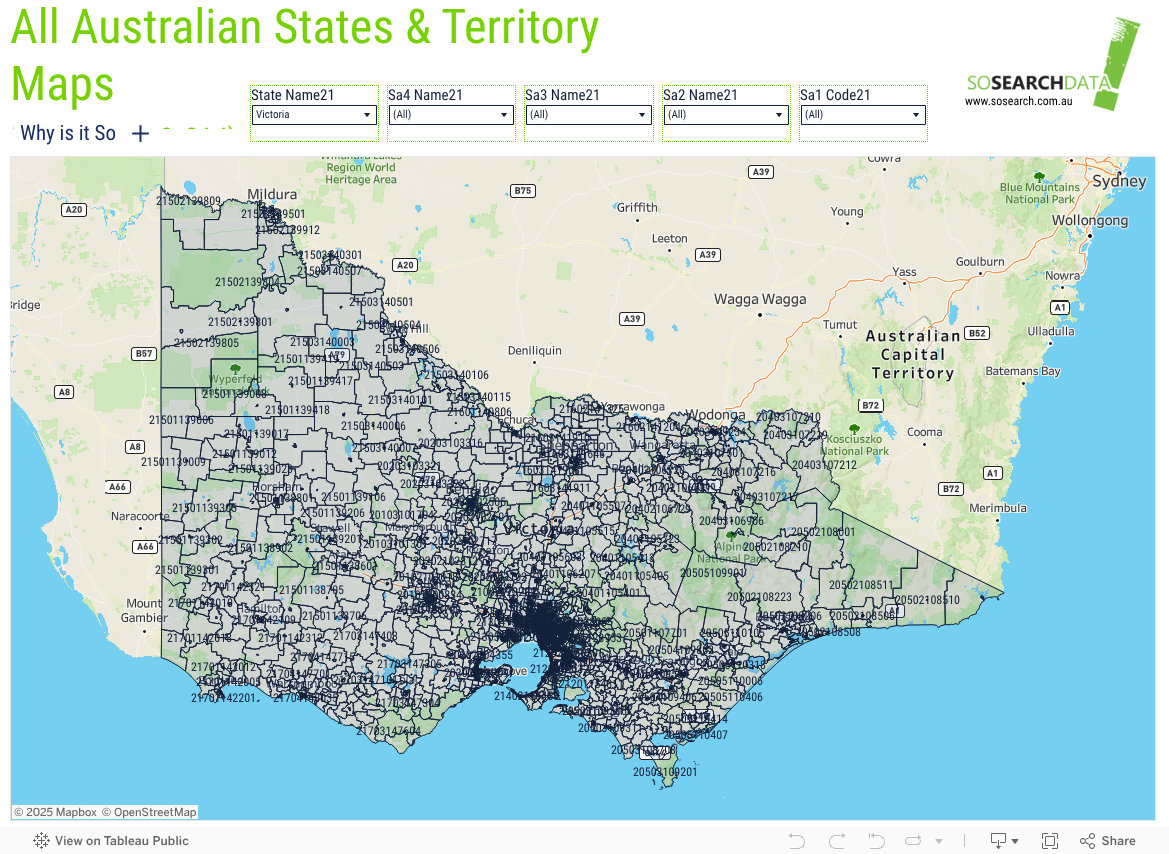1169x854 pixels.
Task: Open the State Name21 dropdown showing Victoria
Action: [x=313, y=114]
